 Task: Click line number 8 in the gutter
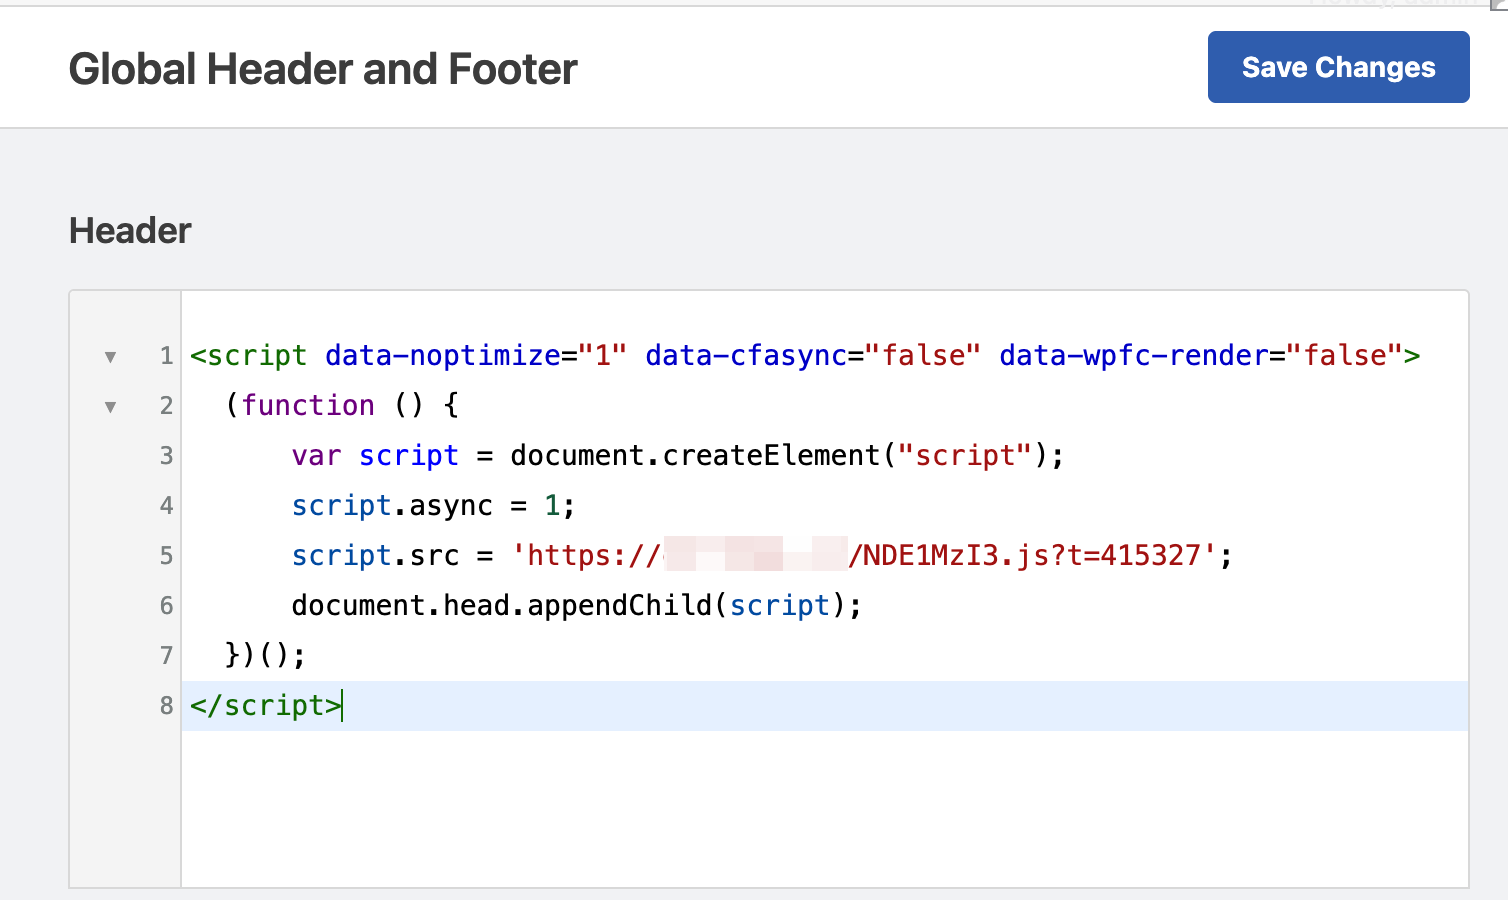[x=166, y=706]
